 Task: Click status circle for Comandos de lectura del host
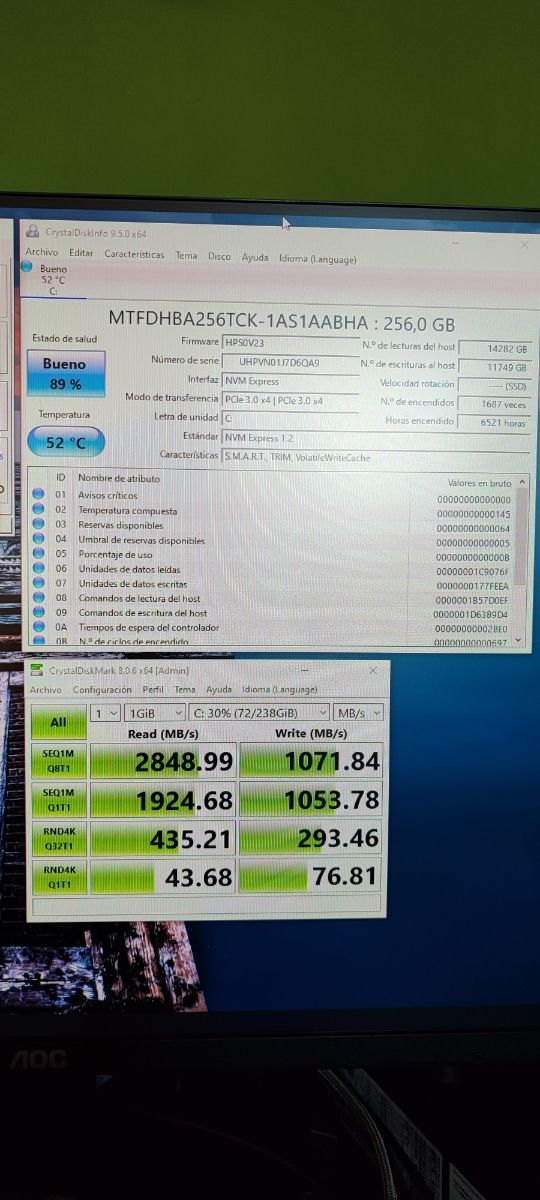click(x=38, y=596)
